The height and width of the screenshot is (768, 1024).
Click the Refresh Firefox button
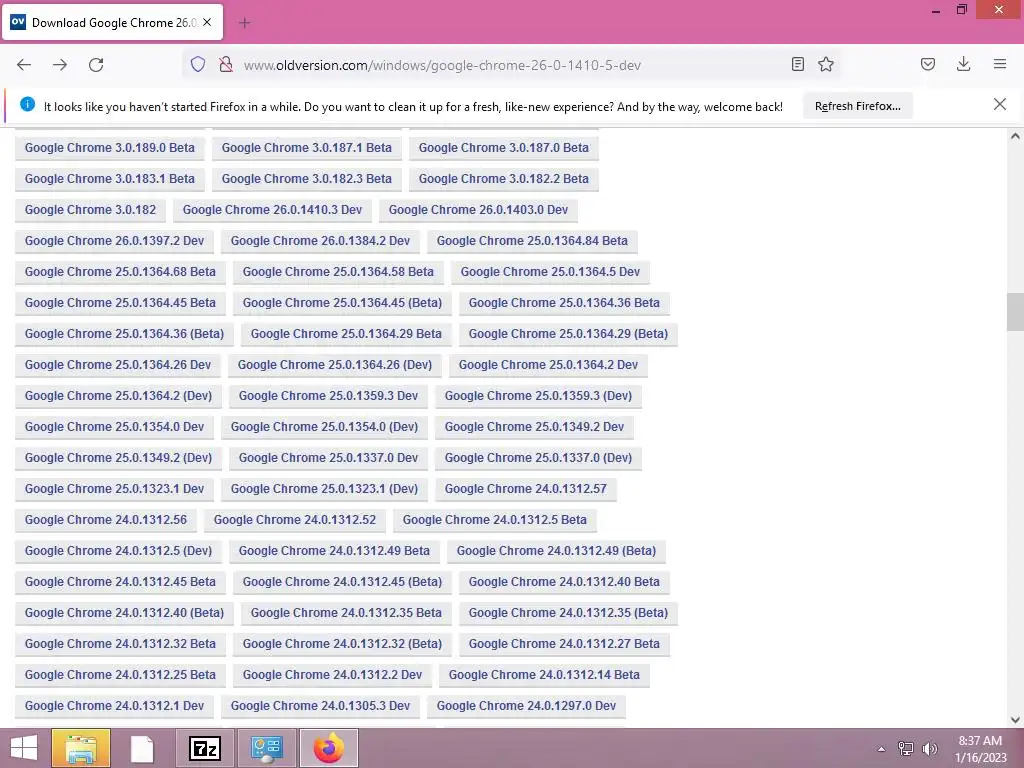coord(857,106)
